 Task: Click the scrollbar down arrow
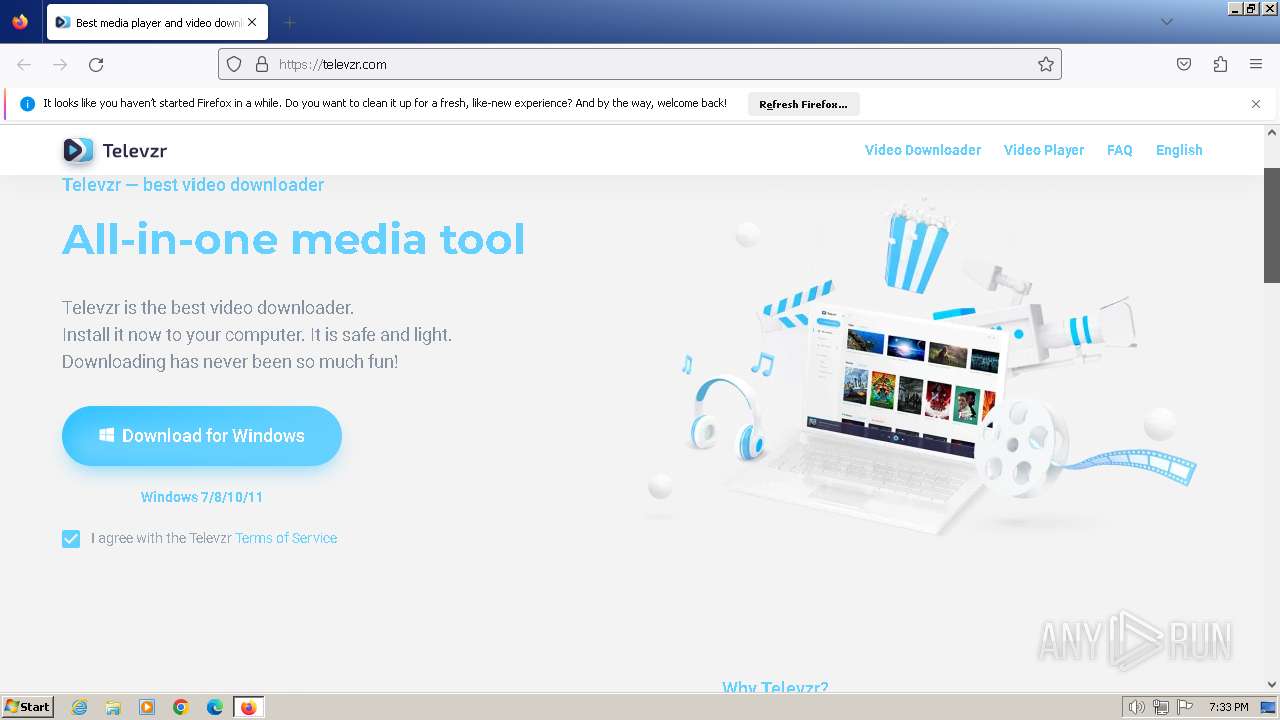1272,685
